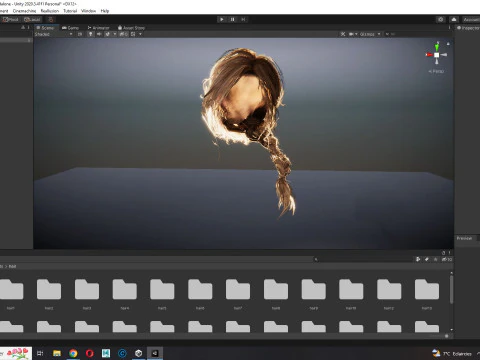
Task: Open the Inspector tab
Action: pos(468,28)
